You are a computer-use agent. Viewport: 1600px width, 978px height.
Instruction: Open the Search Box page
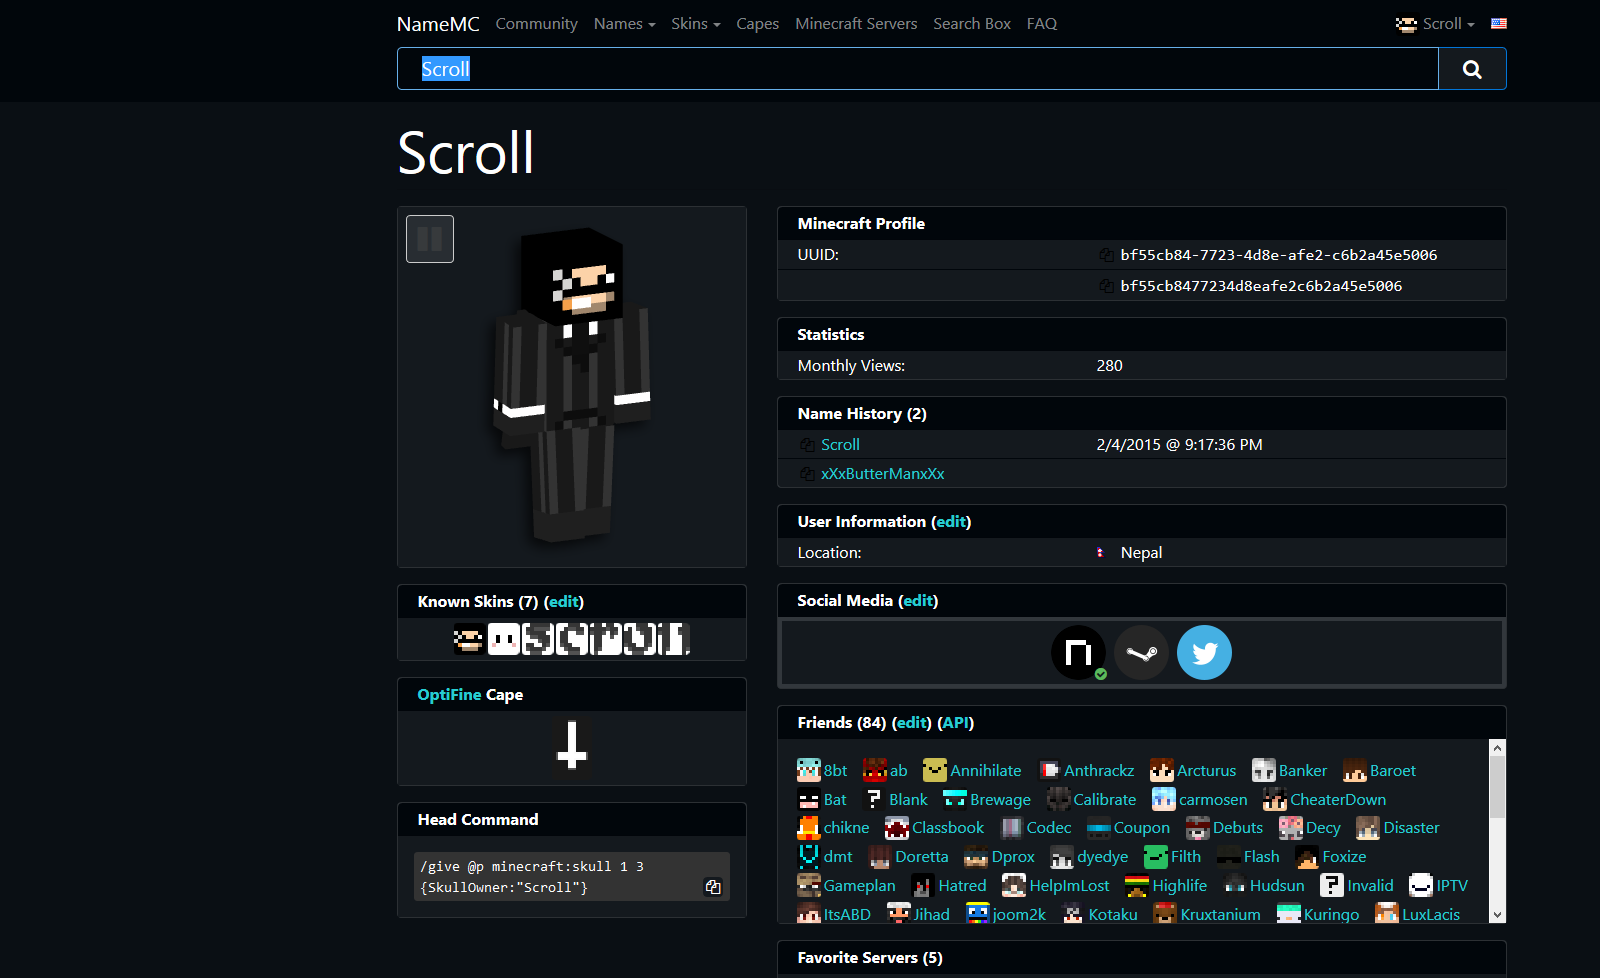click(x=972, y=24)
